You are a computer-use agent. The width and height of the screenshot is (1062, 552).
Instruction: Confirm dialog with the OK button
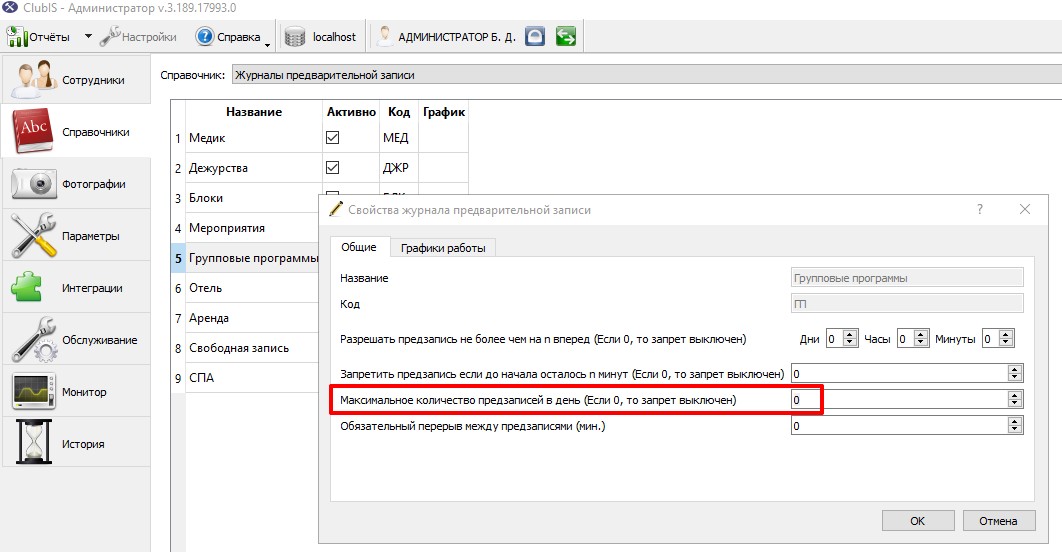click(x=918, y=521)
